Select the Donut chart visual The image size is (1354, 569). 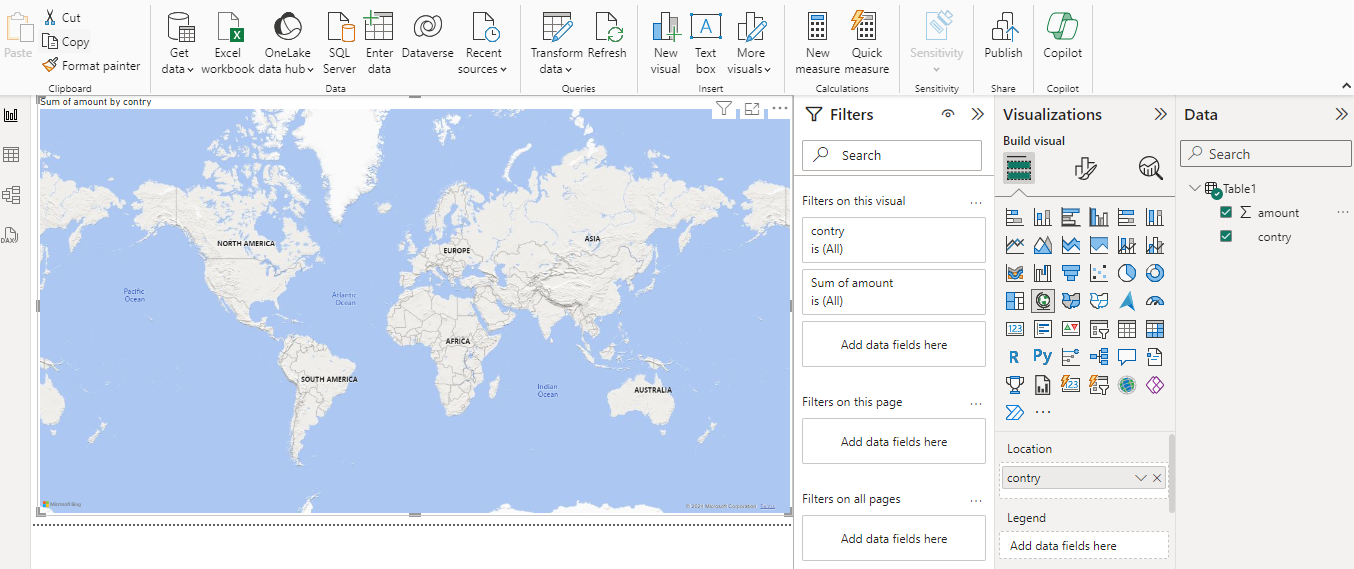1155,273
